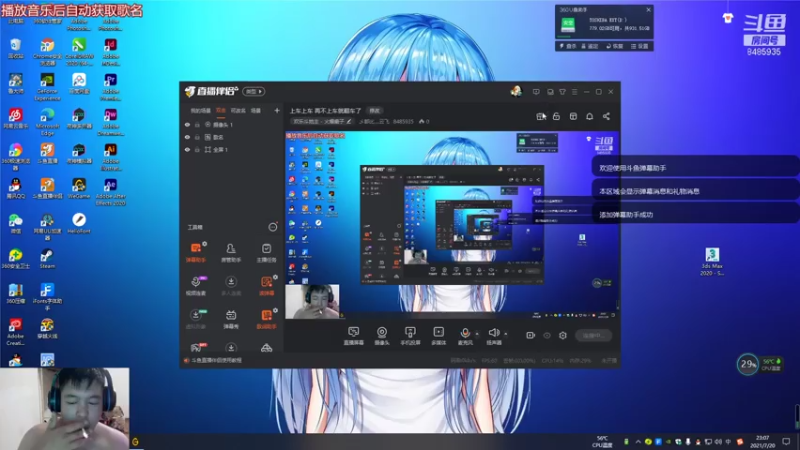Click the webcam thumbnail in the preview

click(312, 302)
